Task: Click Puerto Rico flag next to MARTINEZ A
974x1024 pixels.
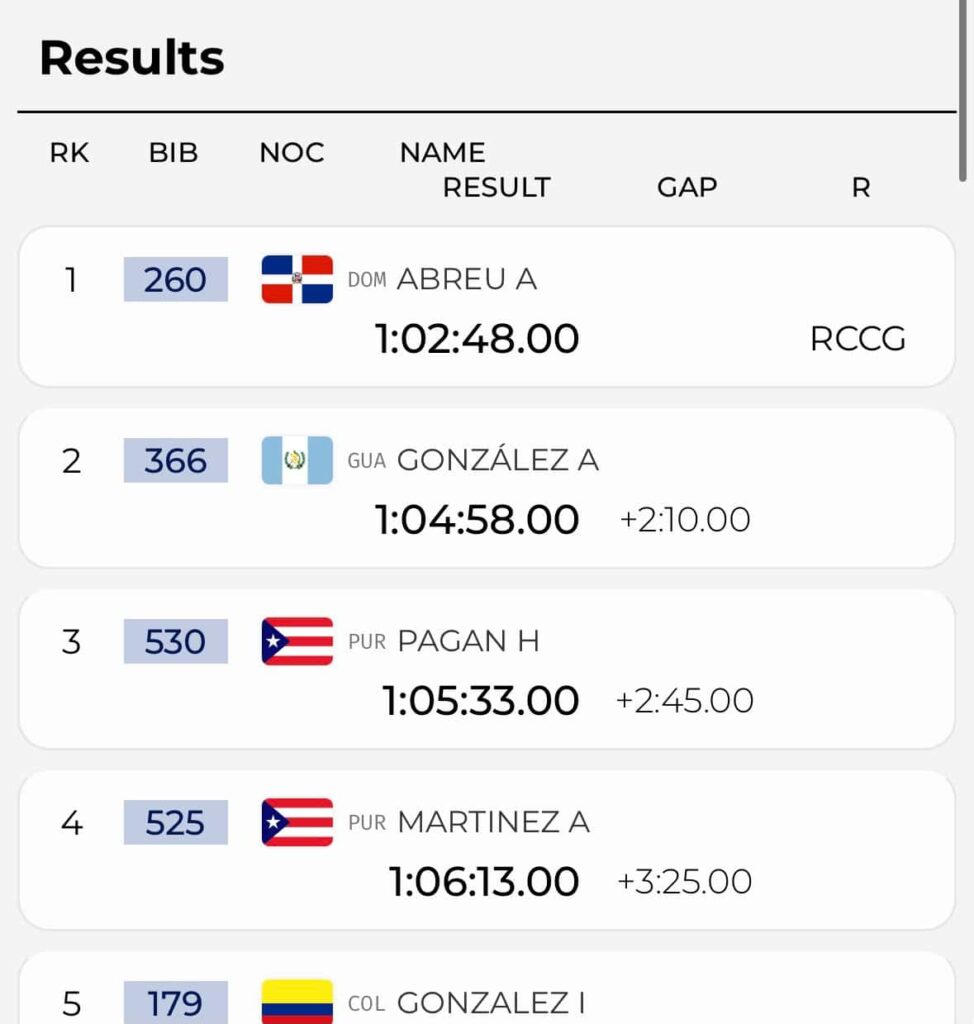Action: 297,822
